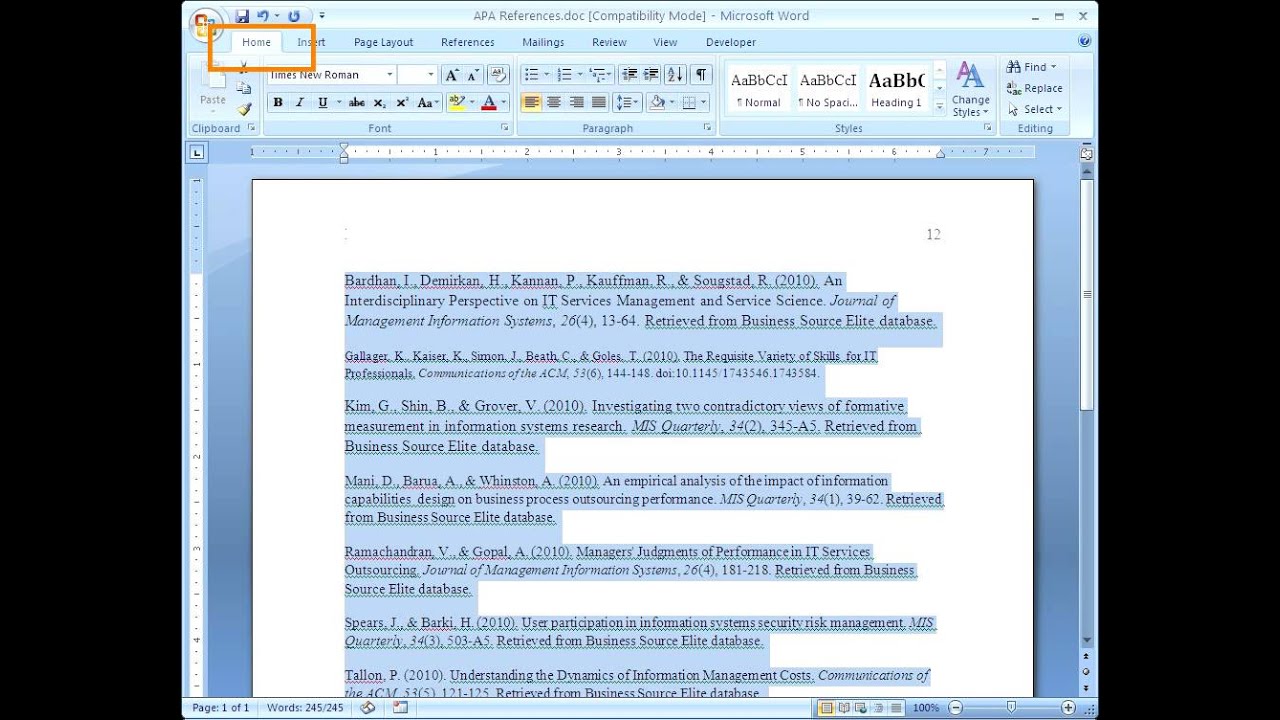Apply the Heading 1 style
Screen dimensions: 1280x720
pos(896,88)
